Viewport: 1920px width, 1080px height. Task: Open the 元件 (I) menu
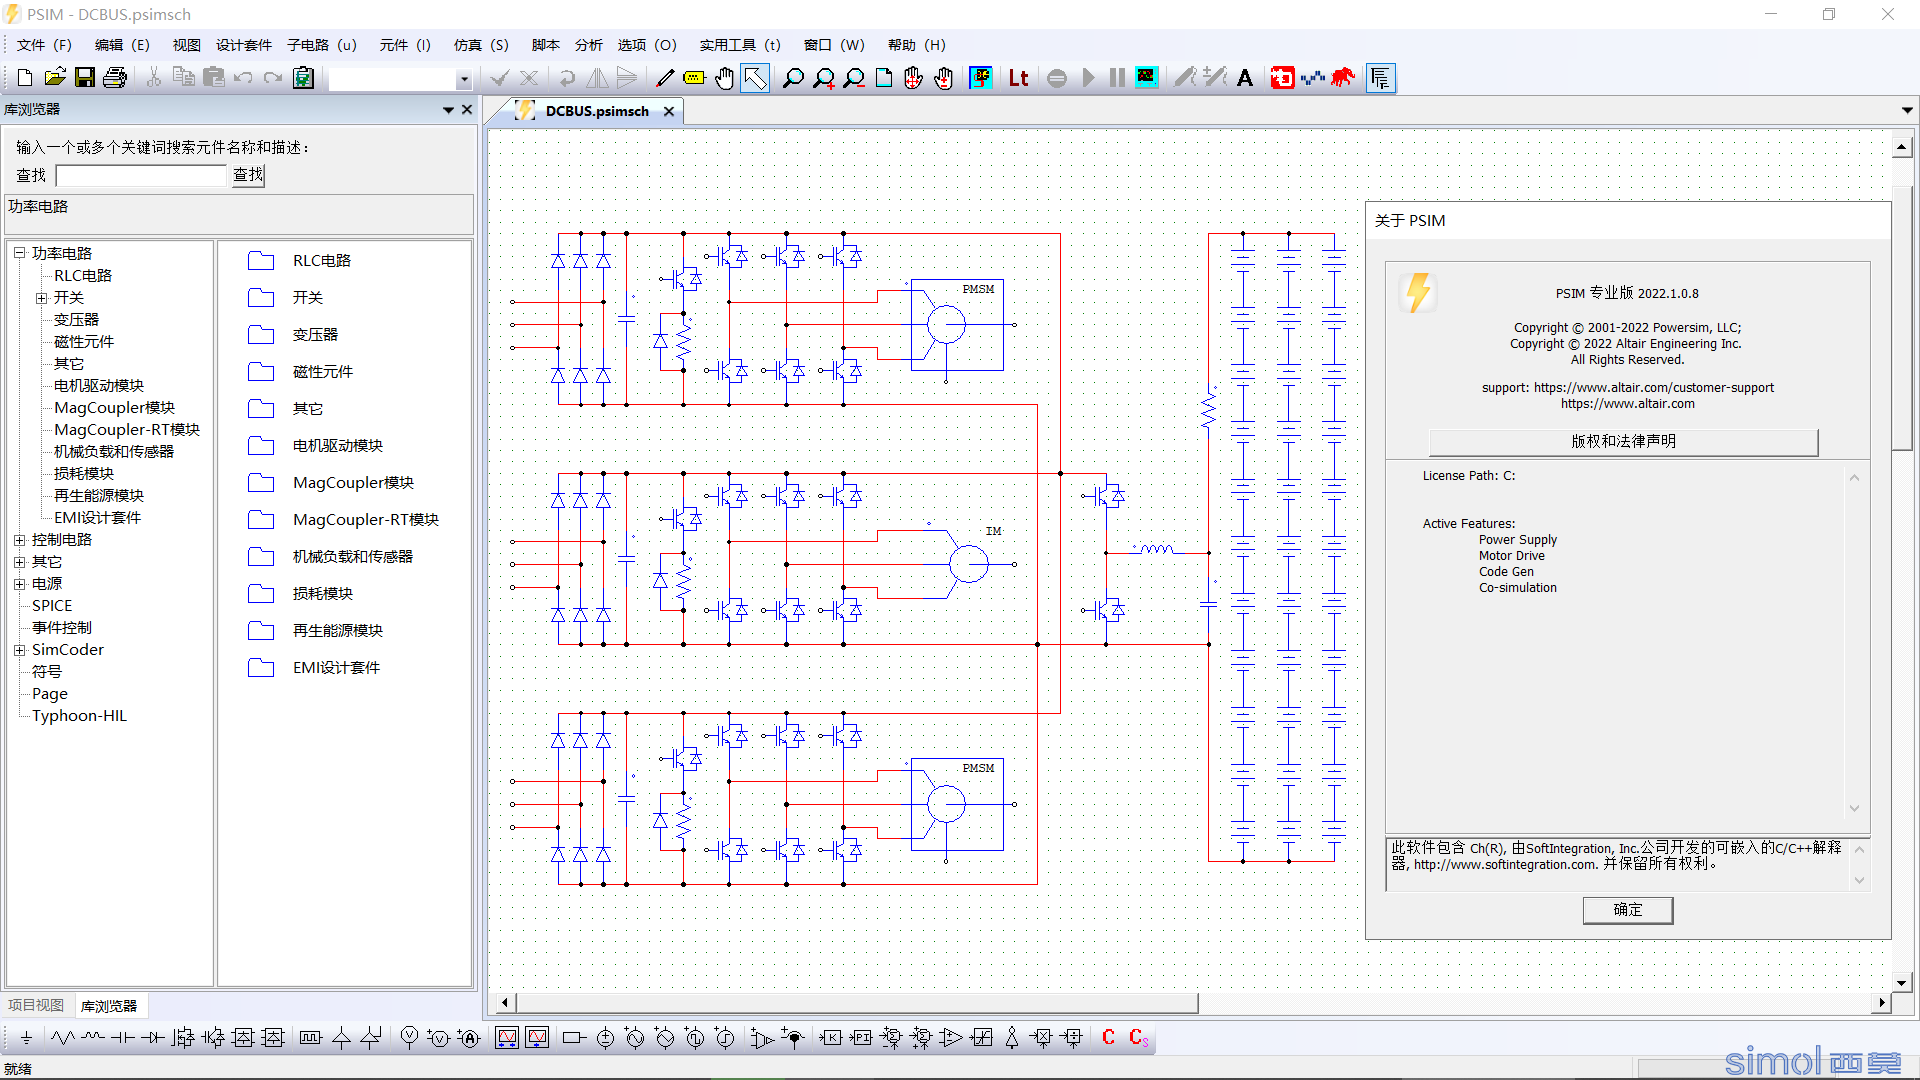(x=405, y=45)
